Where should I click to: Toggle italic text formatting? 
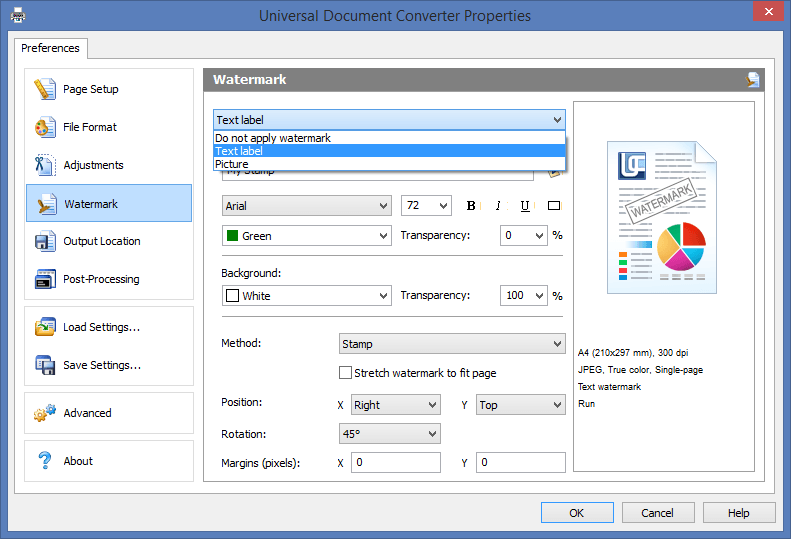(498, 205)
